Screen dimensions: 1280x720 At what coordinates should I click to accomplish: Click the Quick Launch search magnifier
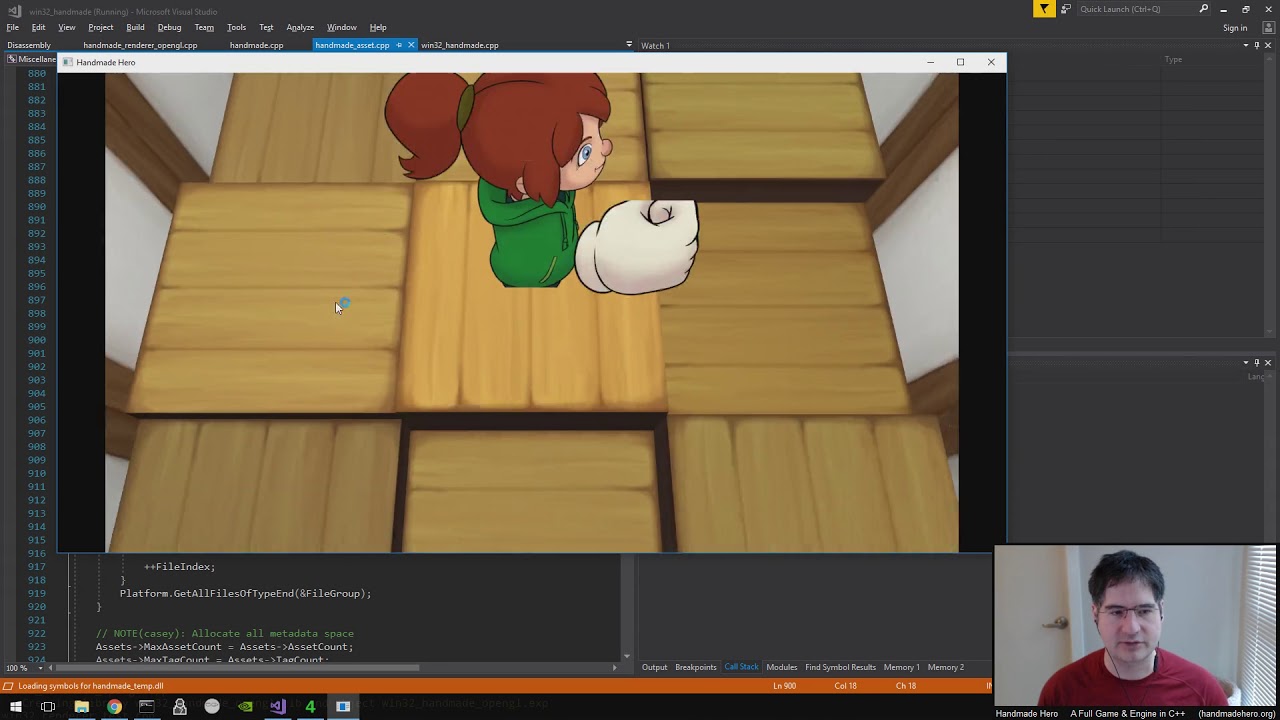1203,9
